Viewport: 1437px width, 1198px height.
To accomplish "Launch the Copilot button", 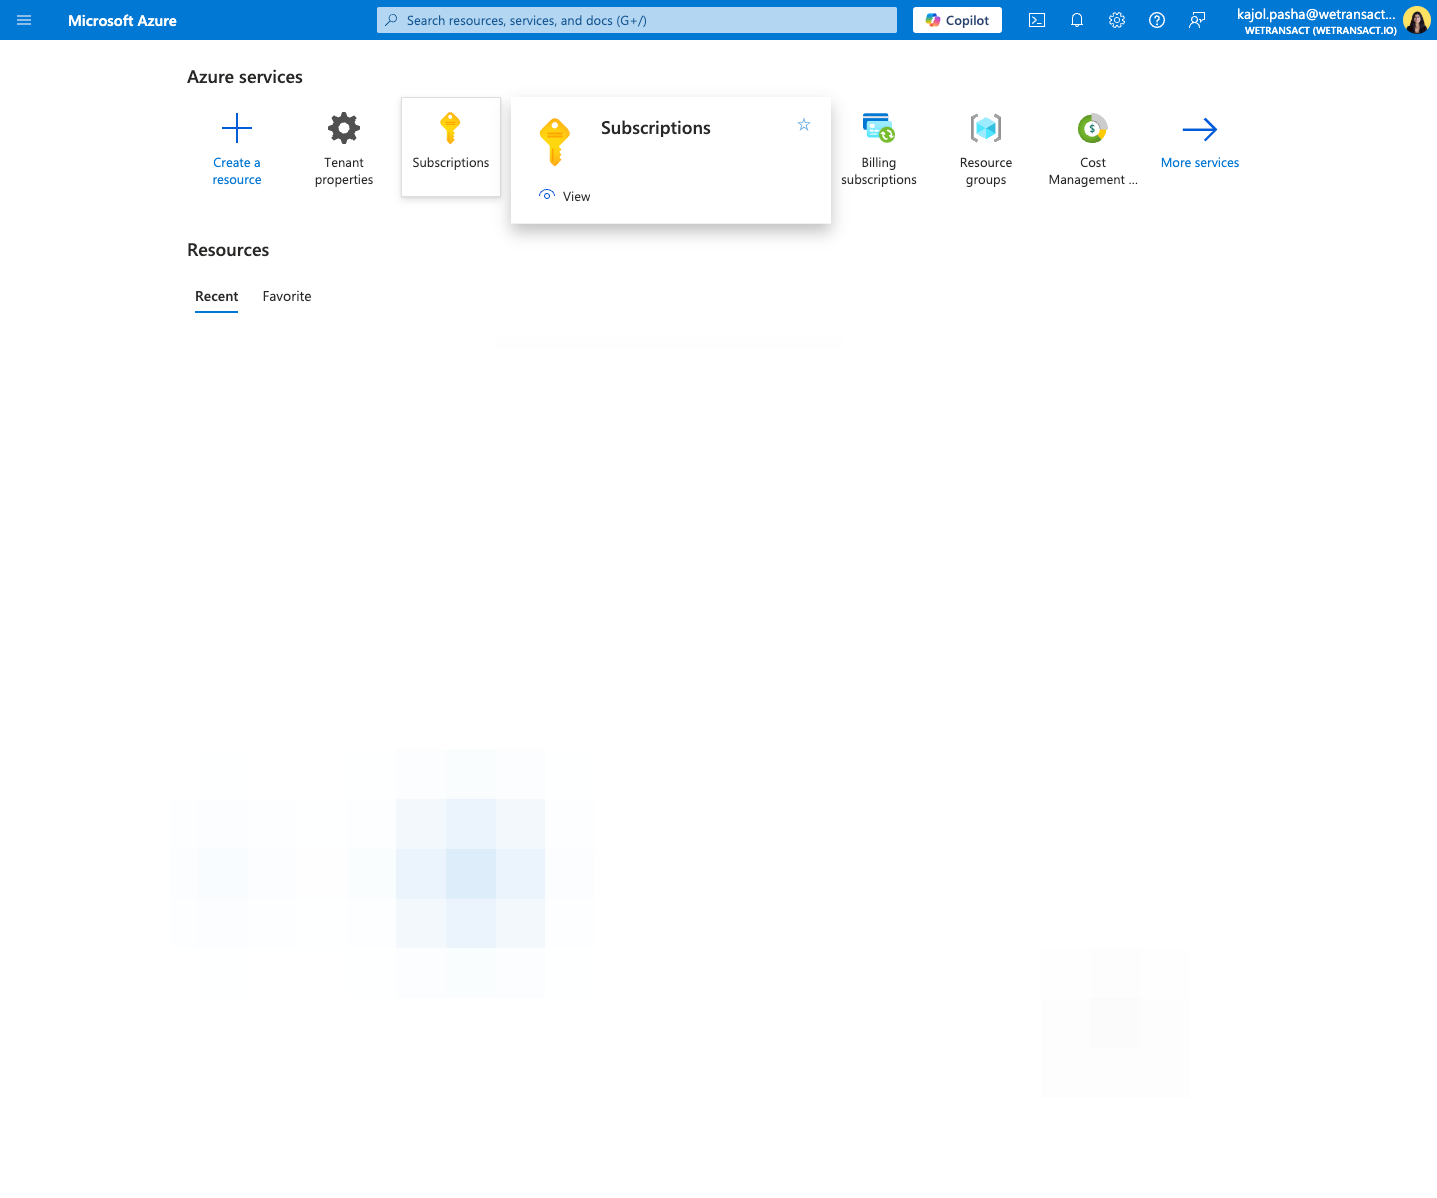I will click(x=957, y=20).
